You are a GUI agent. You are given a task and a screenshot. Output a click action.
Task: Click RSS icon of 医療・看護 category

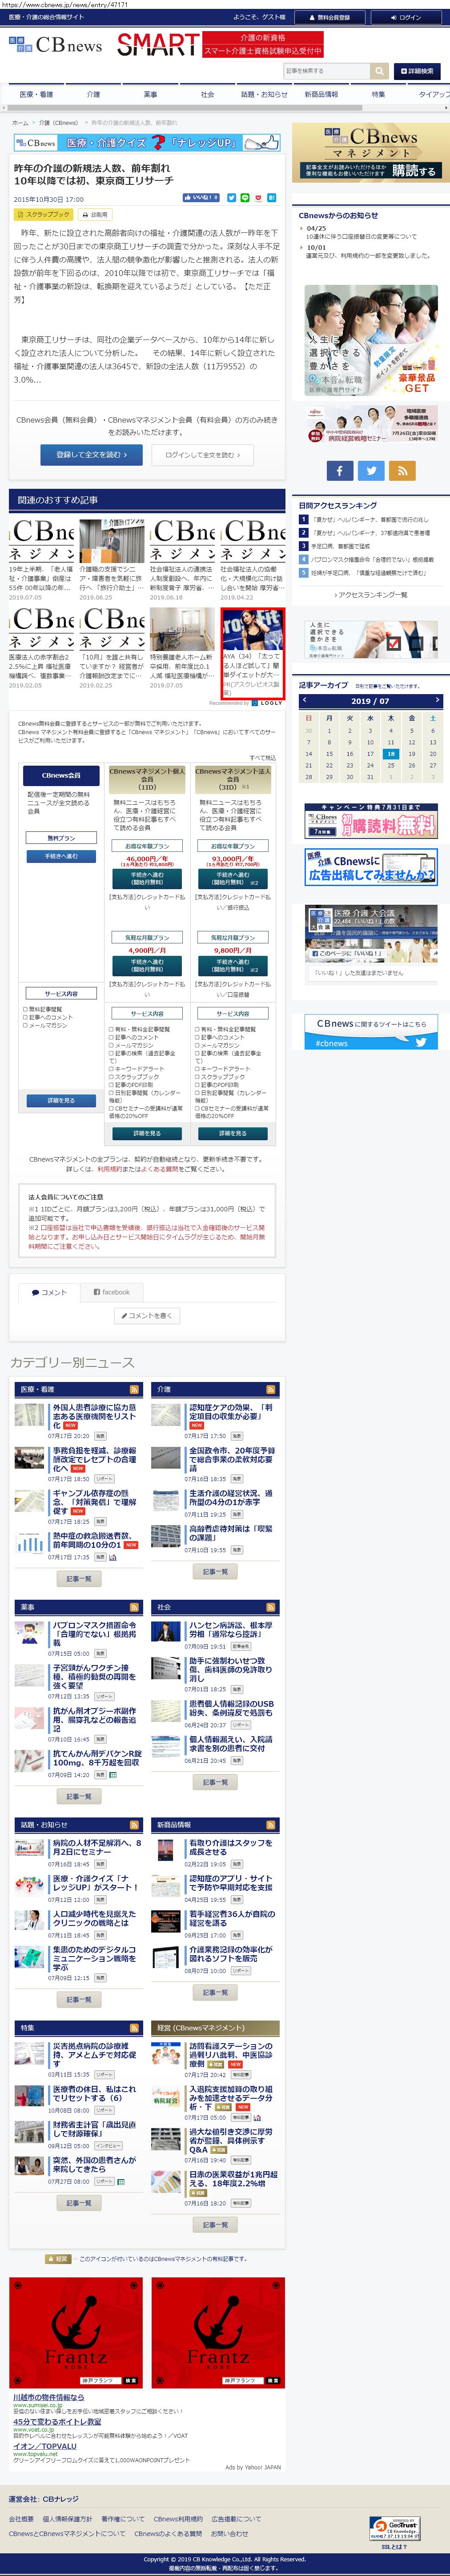pyautogui.click(x=134, y=1389)
